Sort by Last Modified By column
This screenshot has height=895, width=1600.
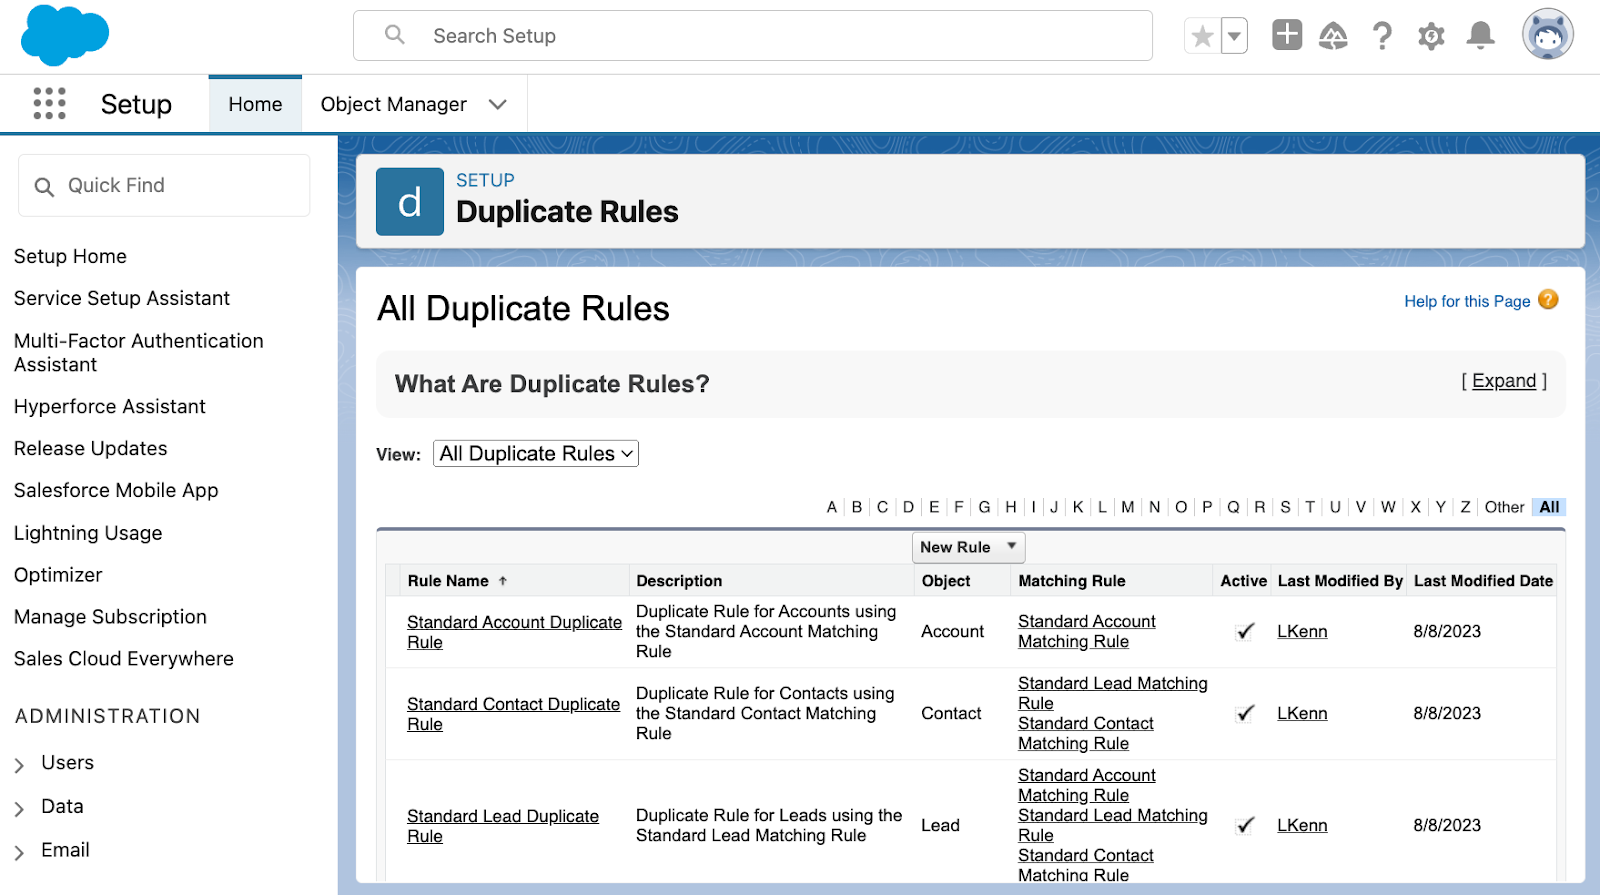click(1340, 581)
